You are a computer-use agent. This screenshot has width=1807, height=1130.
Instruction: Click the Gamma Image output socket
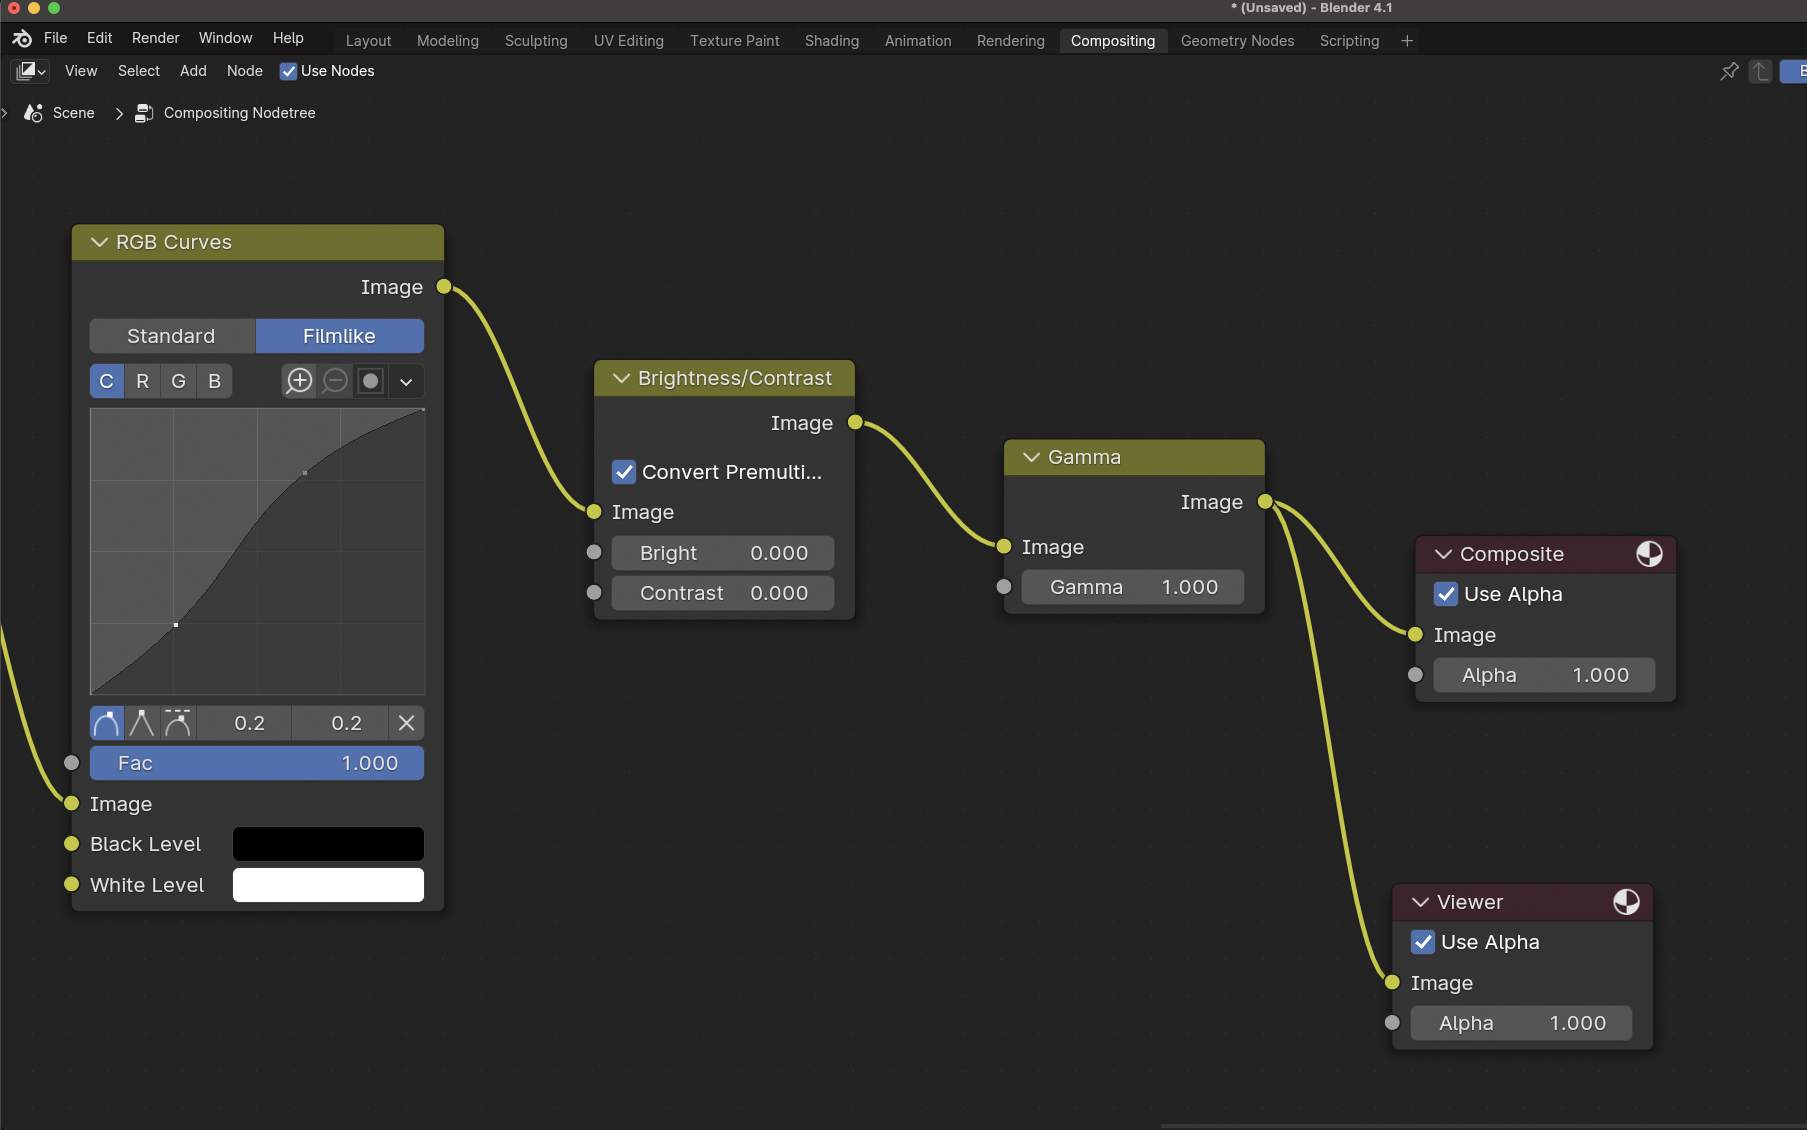click(x=1265, y=502)
